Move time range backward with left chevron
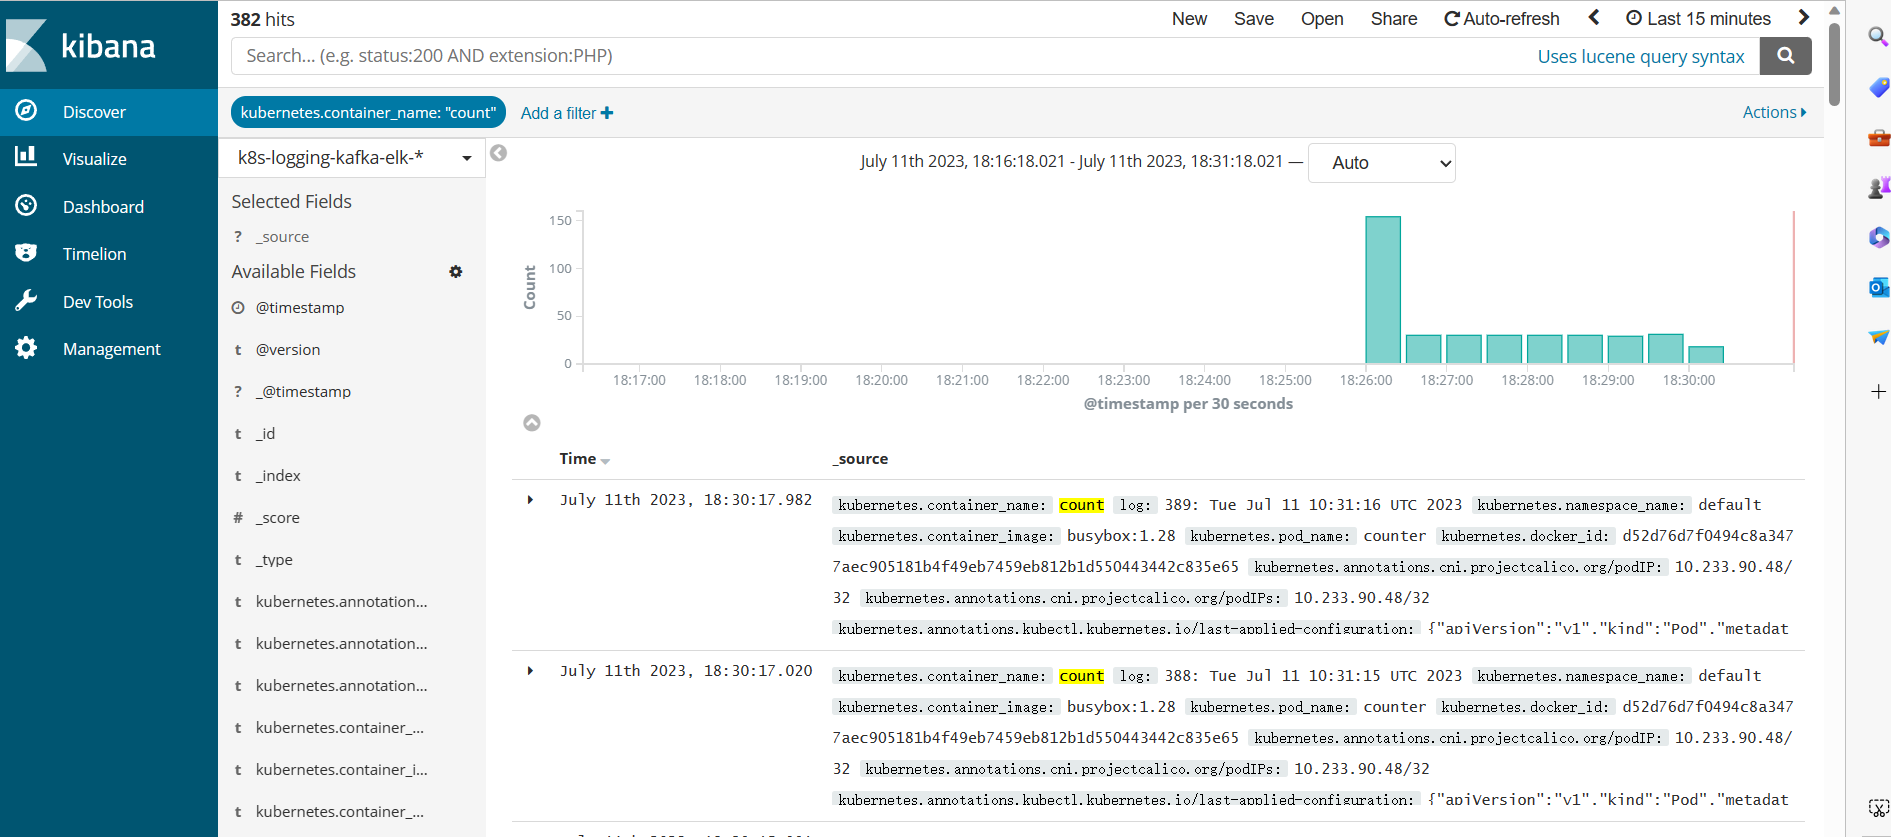1891x837 pixels. (1594, 17)
